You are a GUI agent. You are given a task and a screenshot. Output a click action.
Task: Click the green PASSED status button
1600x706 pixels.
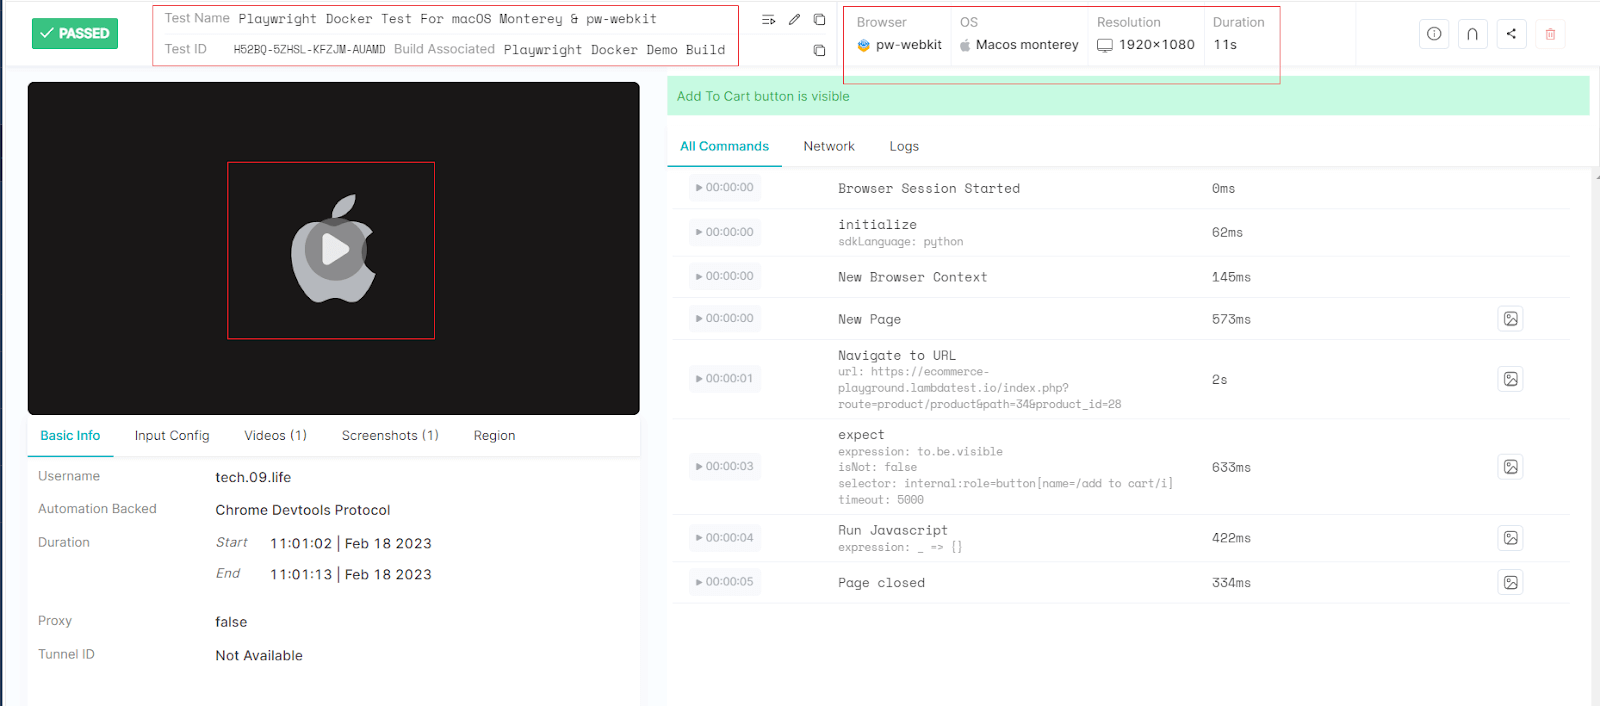tap(75, 34)
